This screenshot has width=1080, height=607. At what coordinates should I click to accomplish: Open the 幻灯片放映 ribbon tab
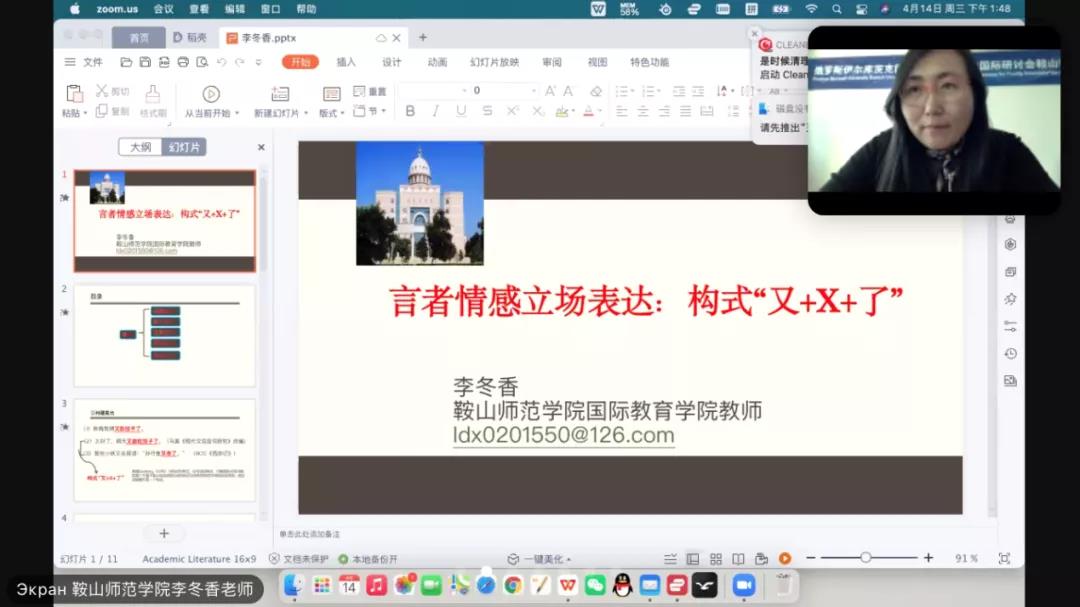click(494, 62)
